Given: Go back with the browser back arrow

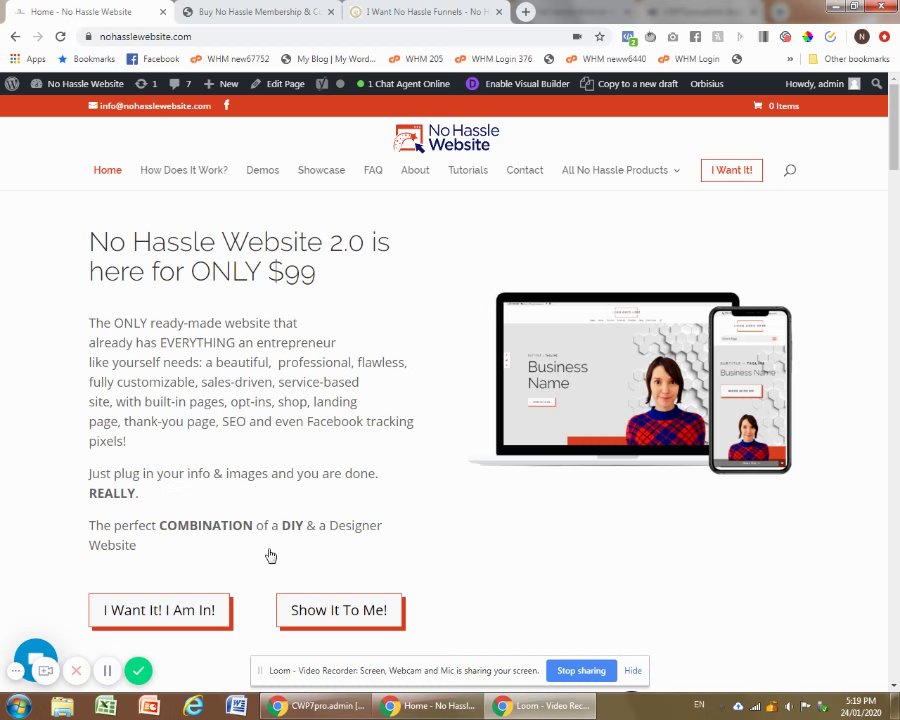Looking at the screenshot, I should [15, 36].
